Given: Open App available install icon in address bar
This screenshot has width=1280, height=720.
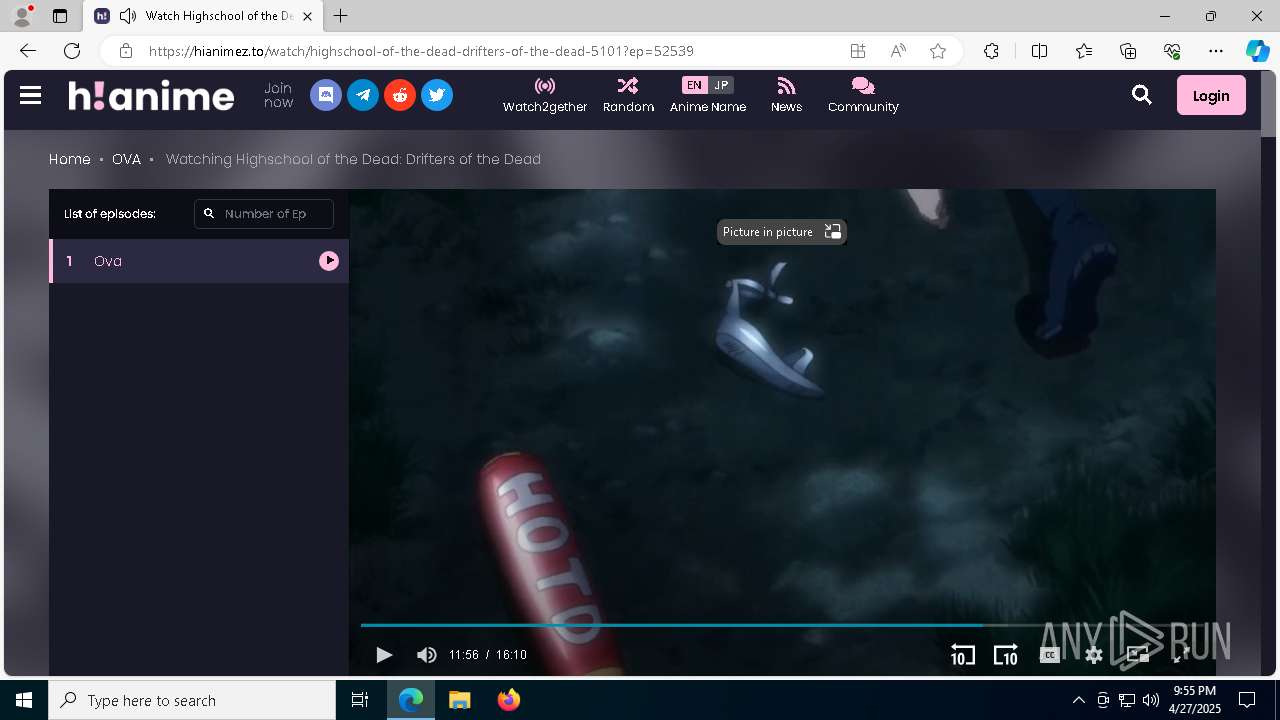Looking at the screenshot, I should [858, 51].
